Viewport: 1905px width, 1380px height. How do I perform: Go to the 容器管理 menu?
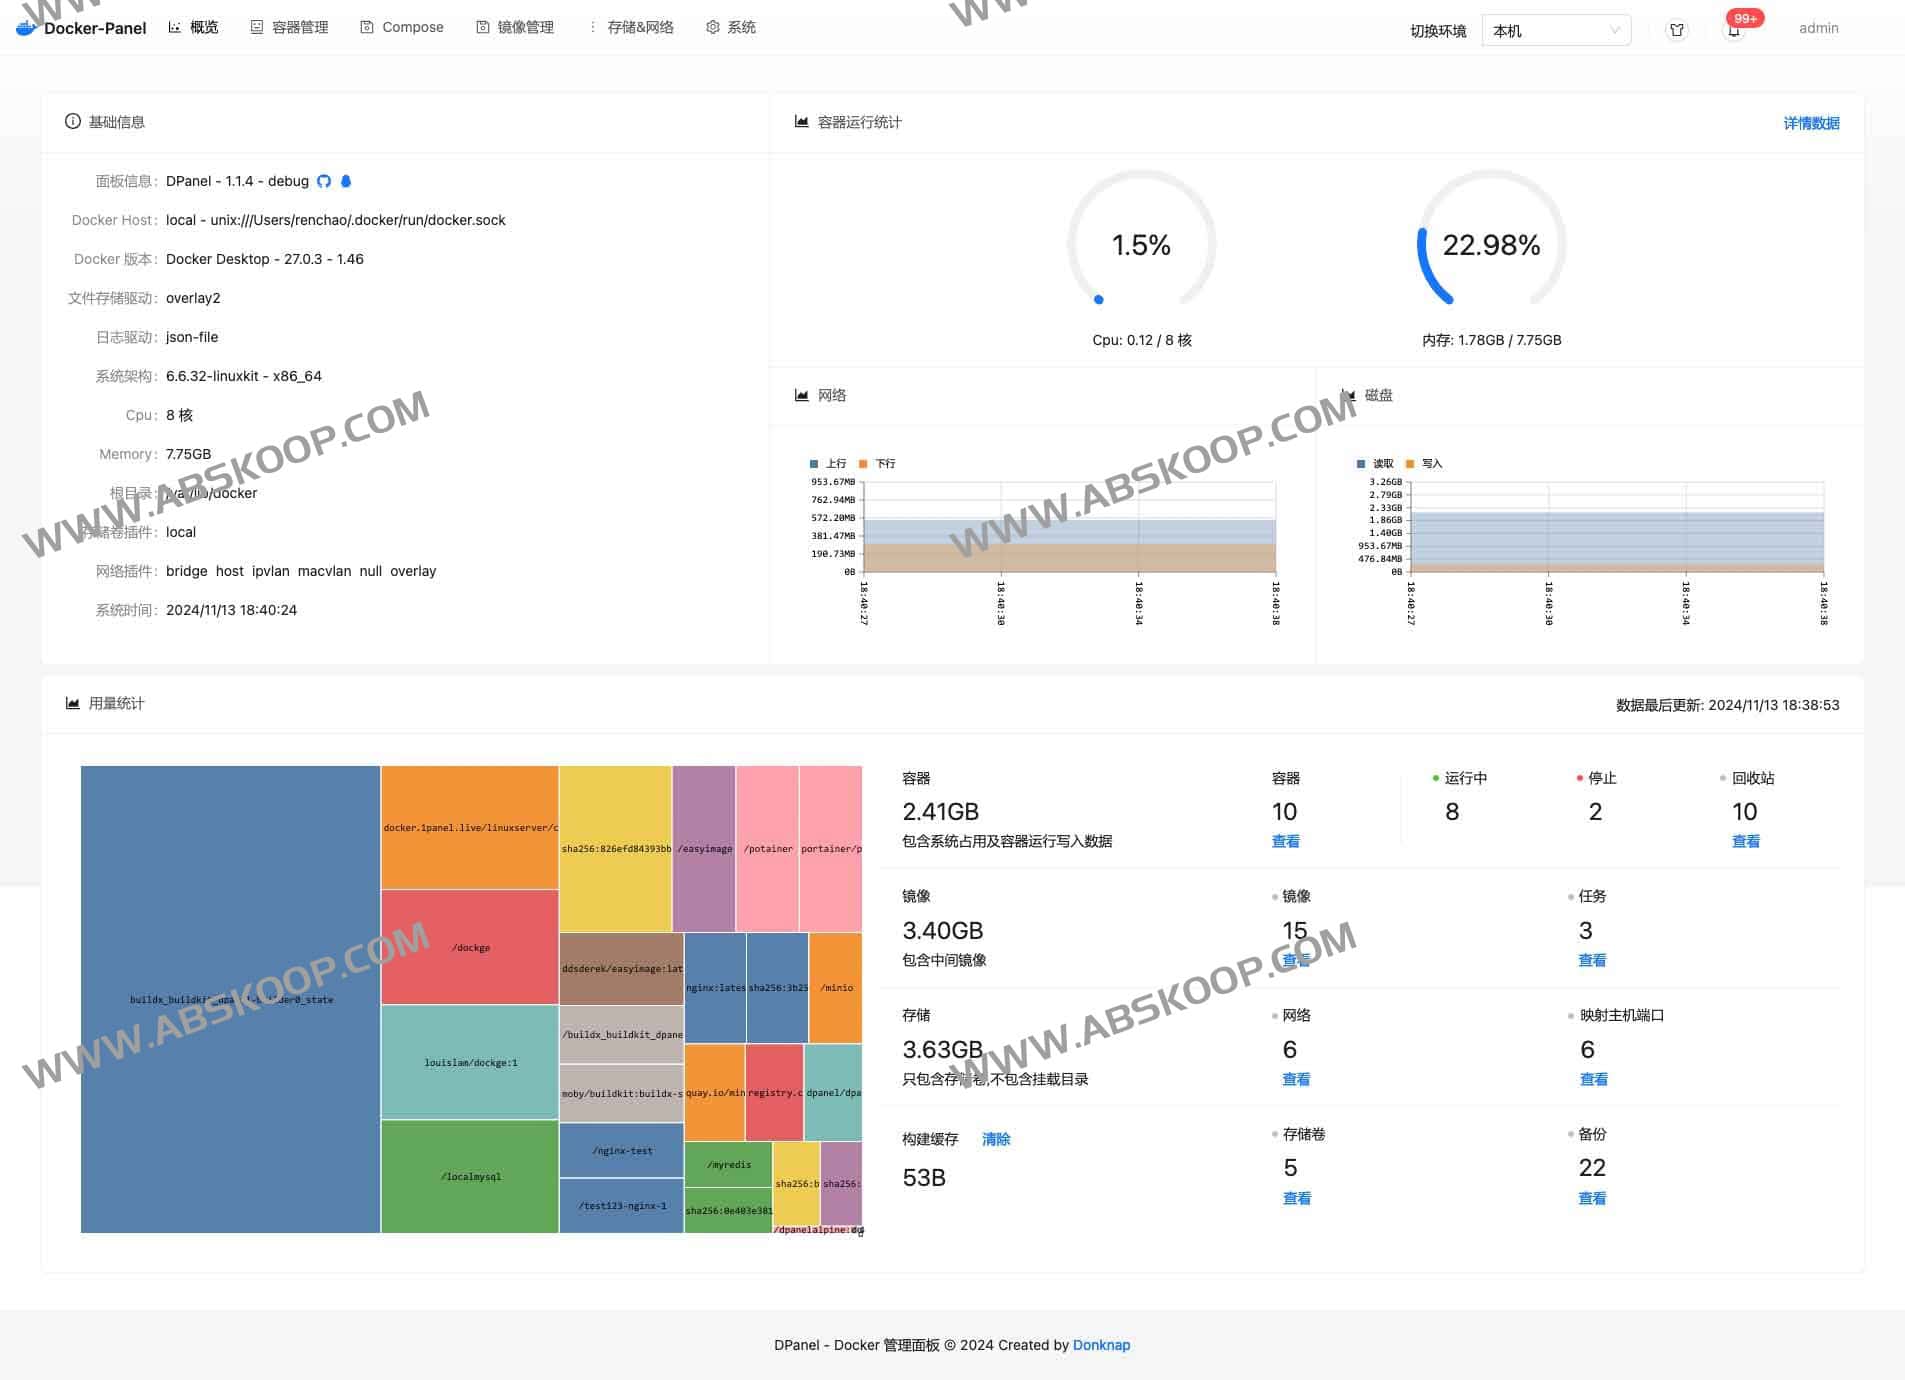point(290,27)
